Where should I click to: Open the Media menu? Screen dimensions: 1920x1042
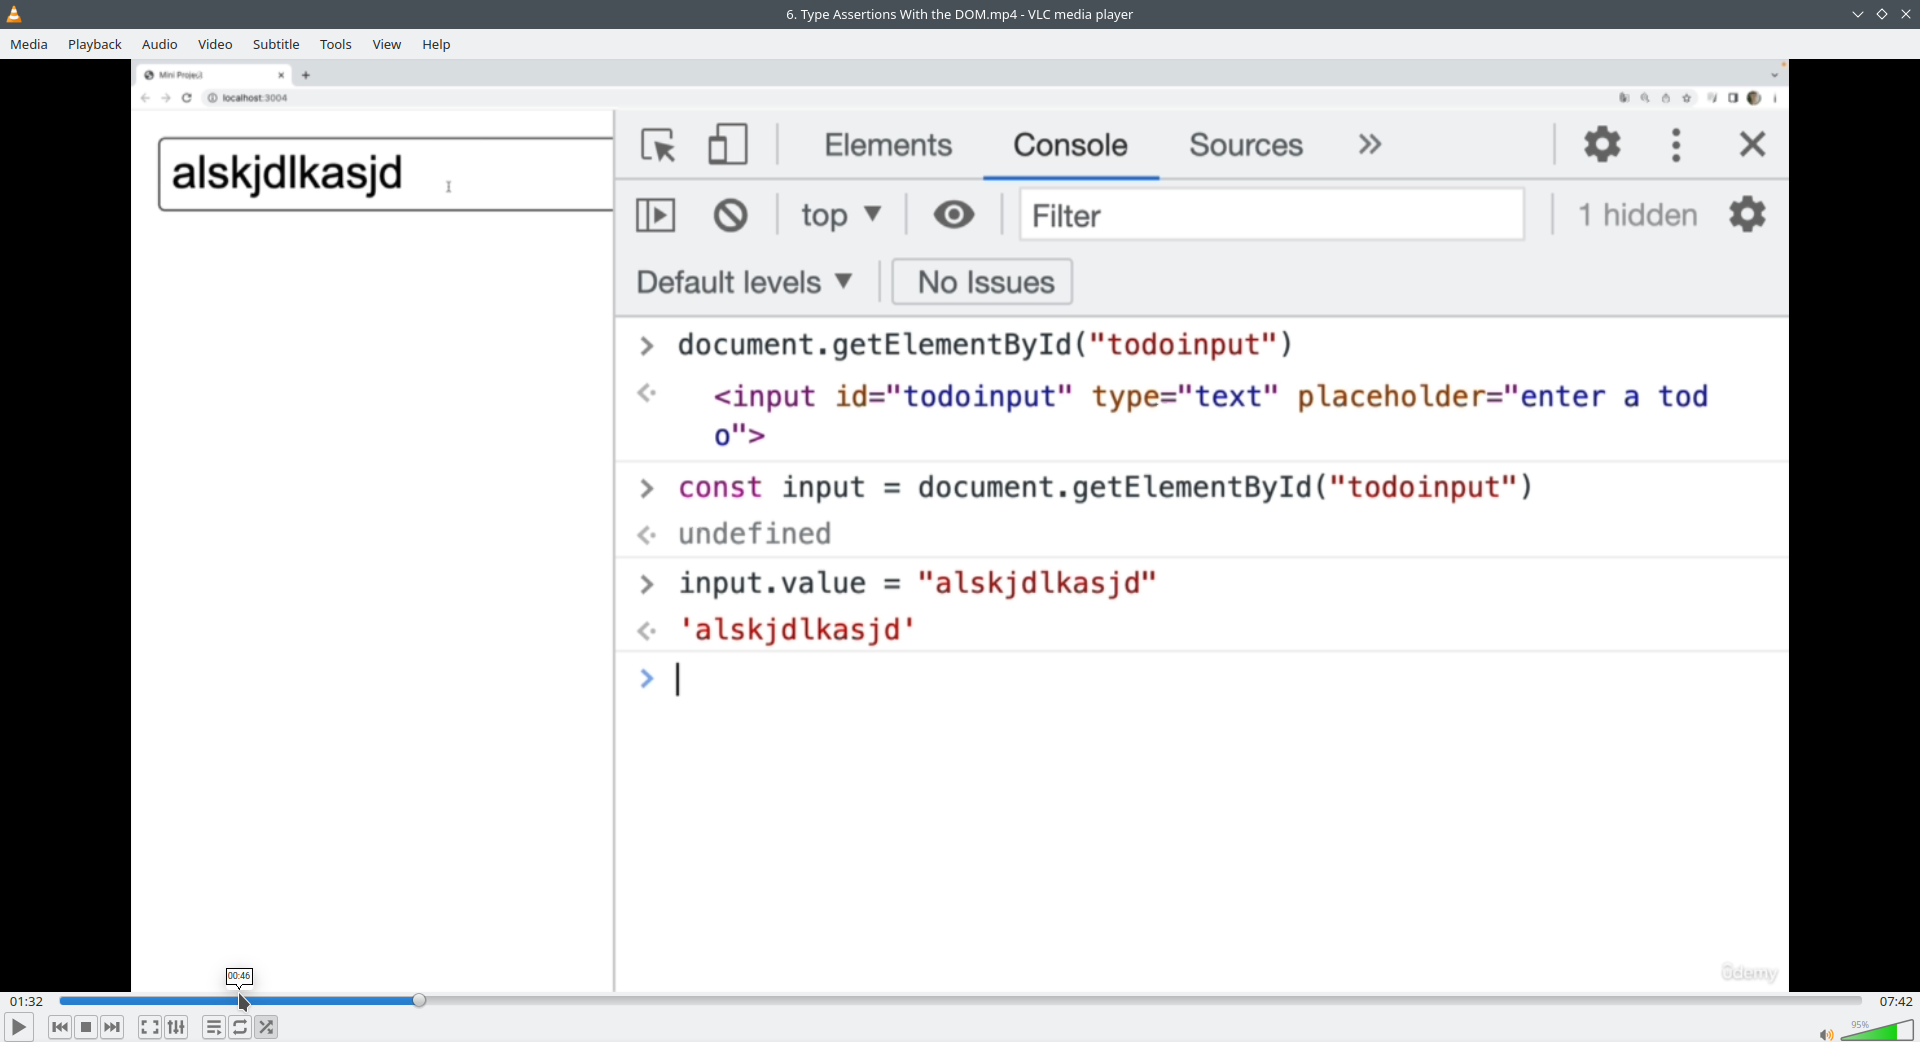[29, 44]
